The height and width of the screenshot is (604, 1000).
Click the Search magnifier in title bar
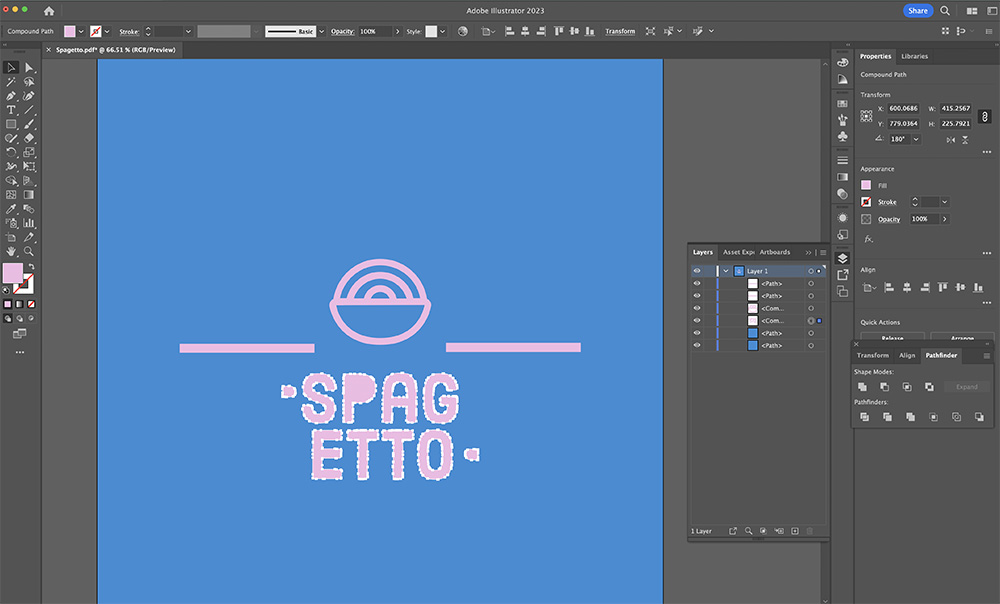[945, 10]
